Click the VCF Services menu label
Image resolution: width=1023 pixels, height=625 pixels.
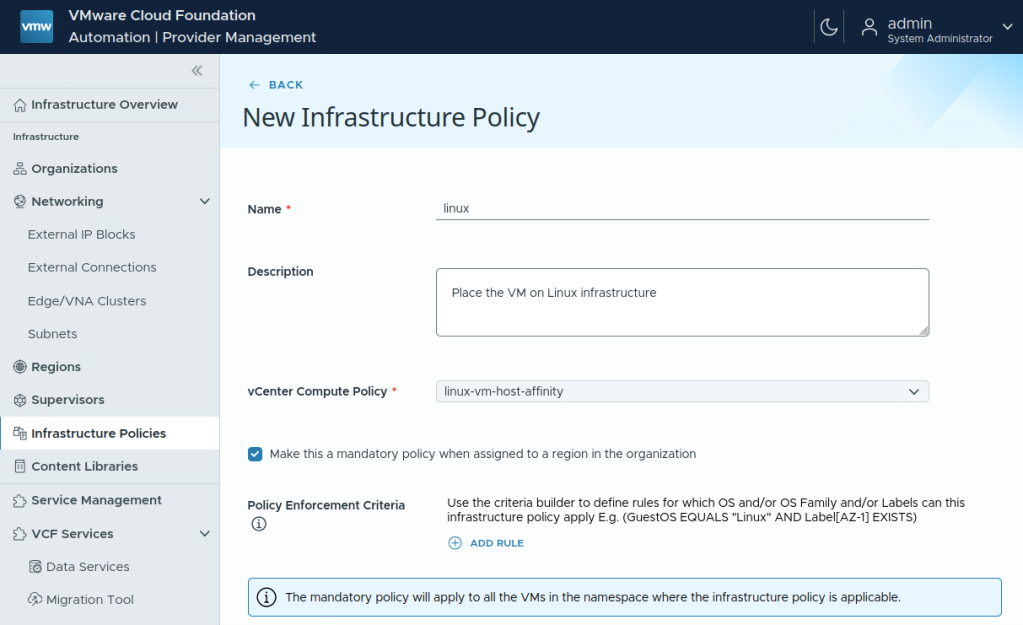click(x=72, y=534)
